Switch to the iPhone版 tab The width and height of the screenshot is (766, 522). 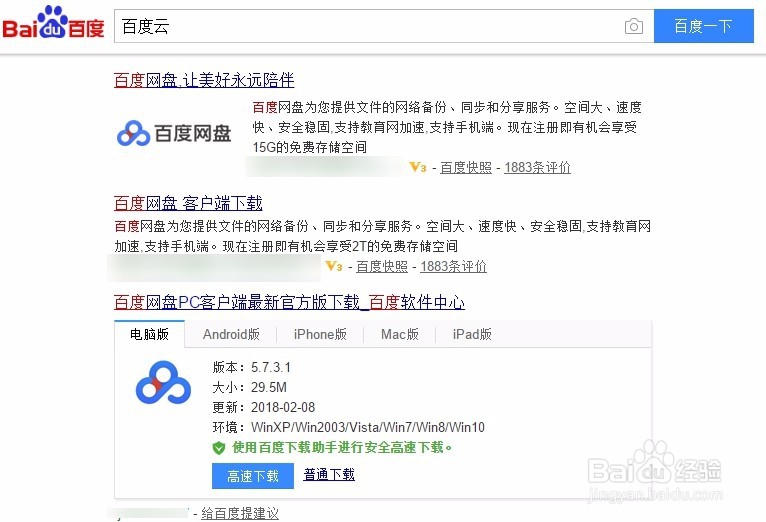[x=320, y=334]
